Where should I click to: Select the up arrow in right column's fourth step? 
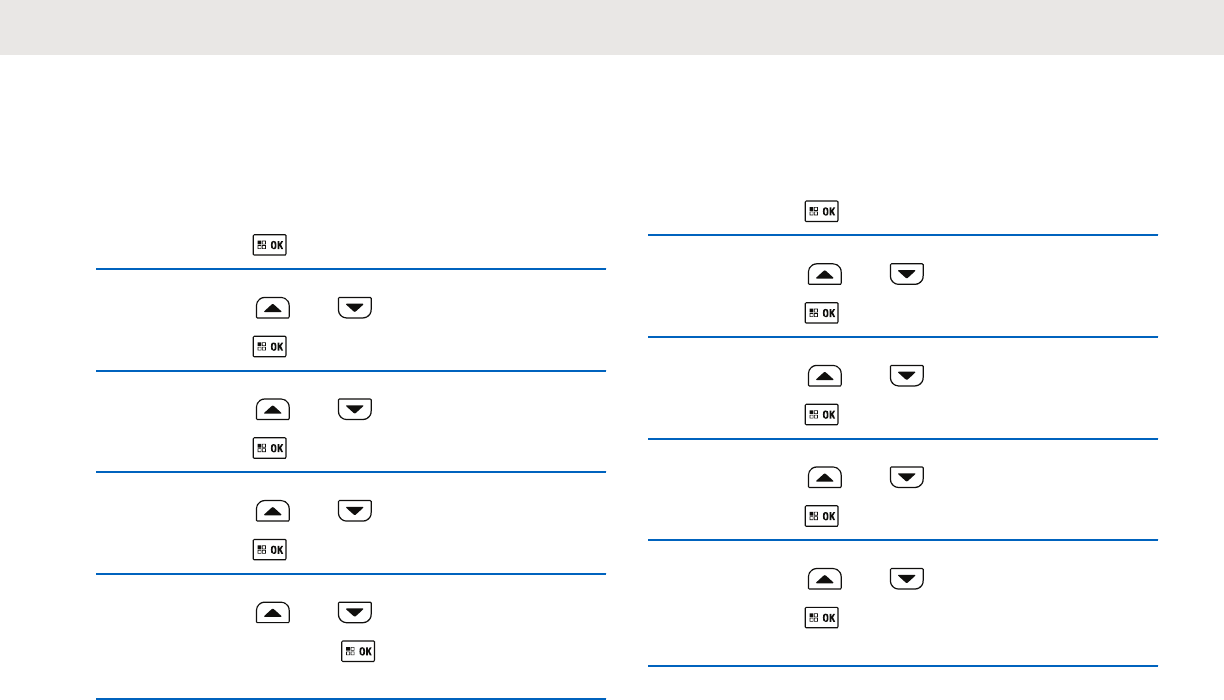tap(825, 478)
